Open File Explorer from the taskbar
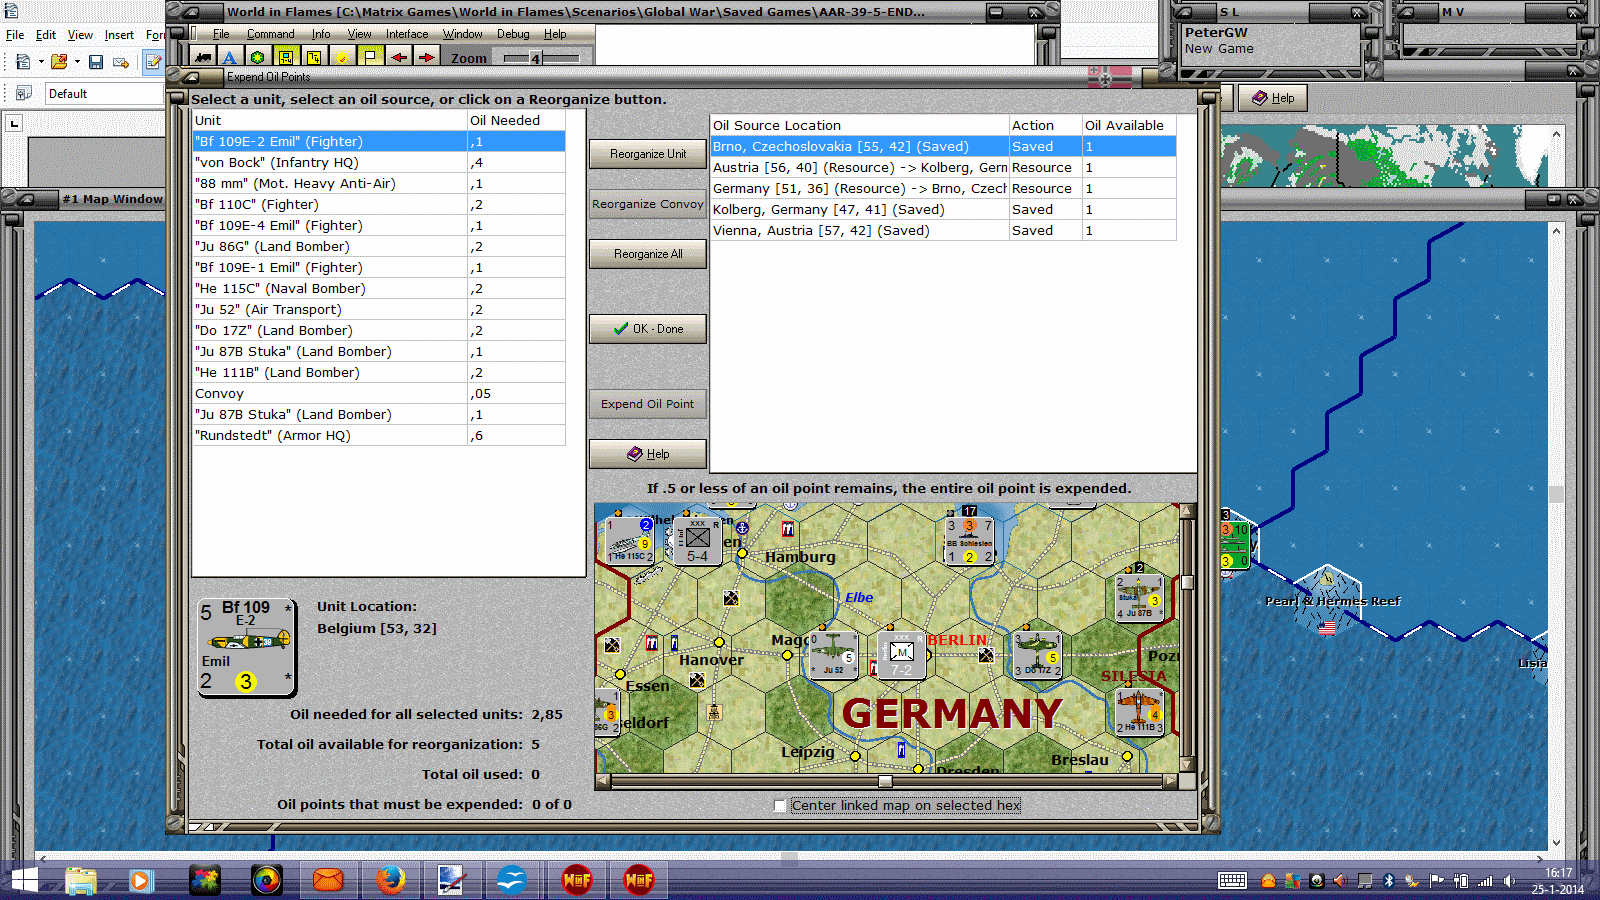 point(81,880)
